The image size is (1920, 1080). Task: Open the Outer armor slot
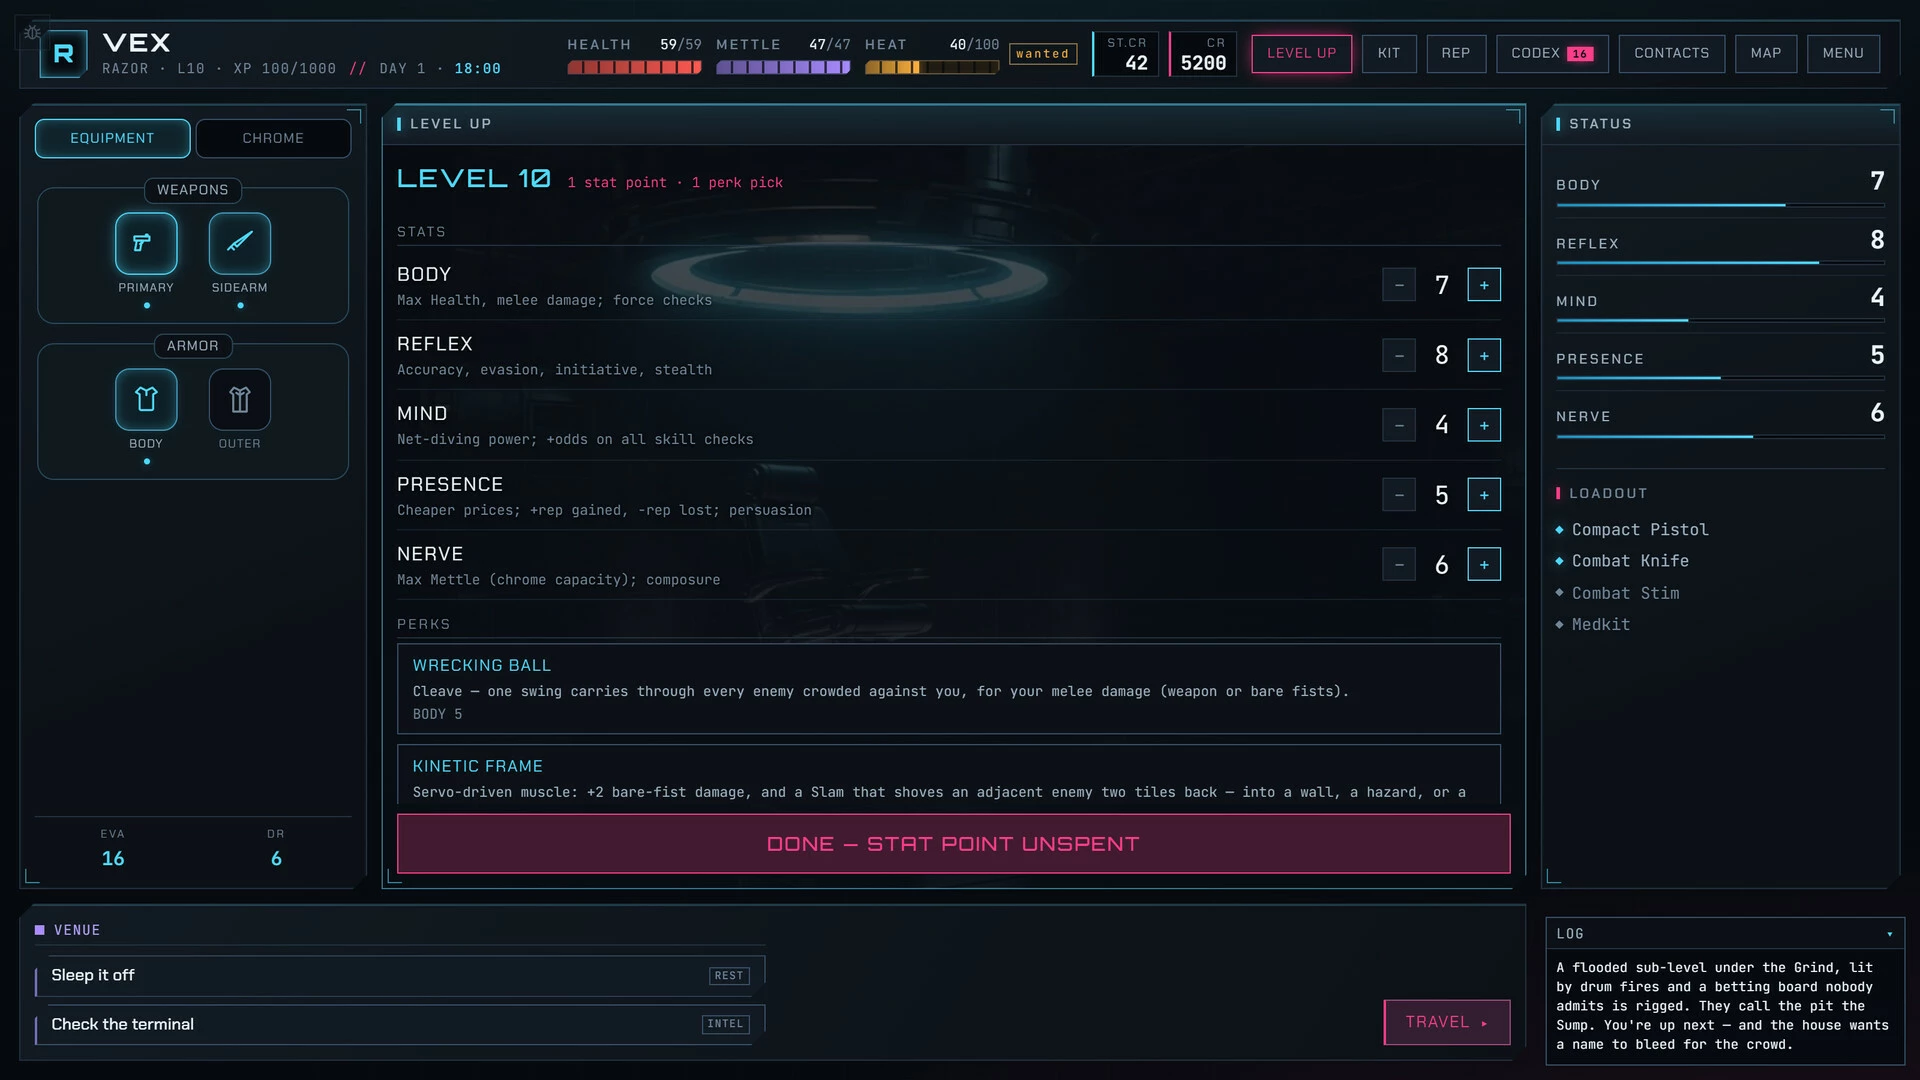click(x=240, y=399)
